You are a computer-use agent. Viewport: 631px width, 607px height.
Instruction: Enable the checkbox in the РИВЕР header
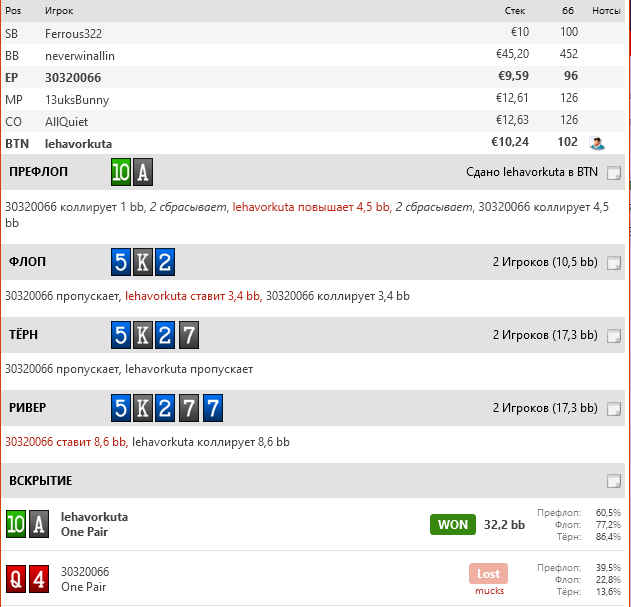tap(614, 409)
